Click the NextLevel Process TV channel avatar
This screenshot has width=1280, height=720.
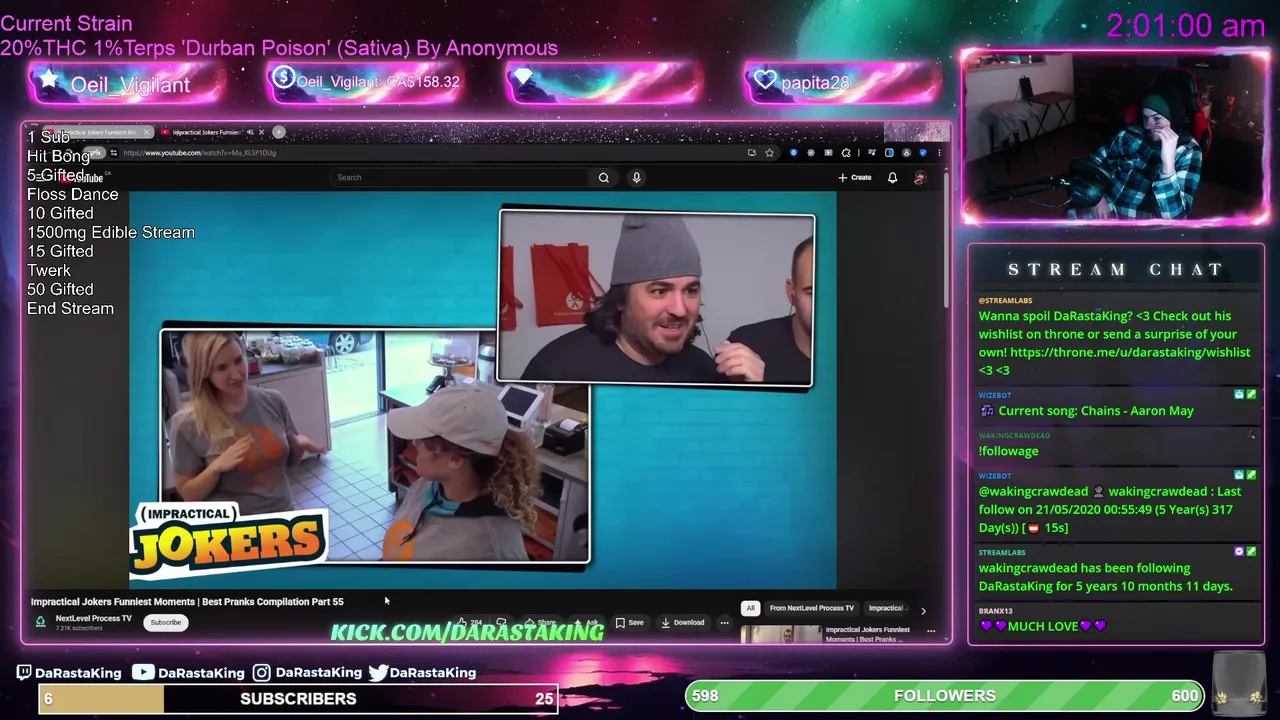[x=41, y=622]
